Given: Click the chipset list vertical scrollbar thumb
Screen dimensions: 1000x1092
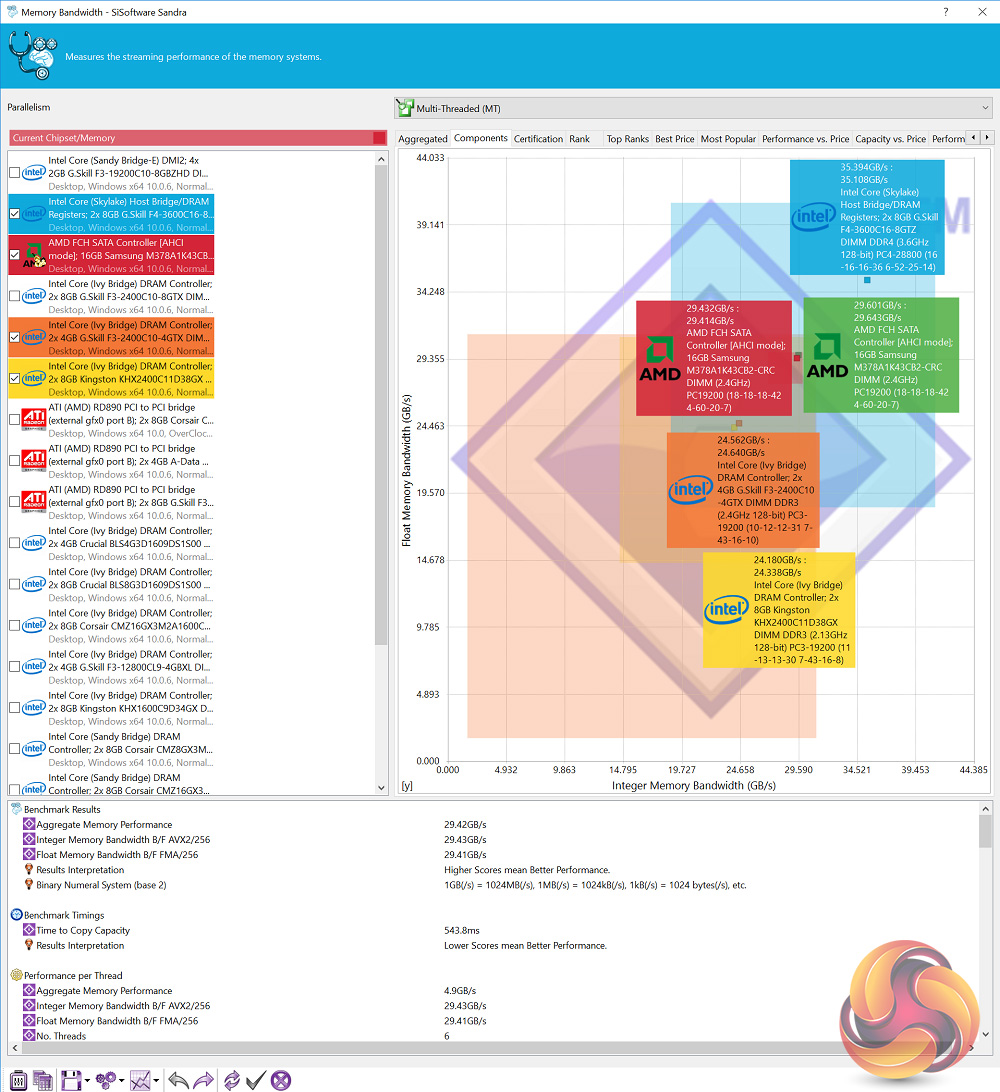Looking at the screenshot, I should tap(381, 405).
